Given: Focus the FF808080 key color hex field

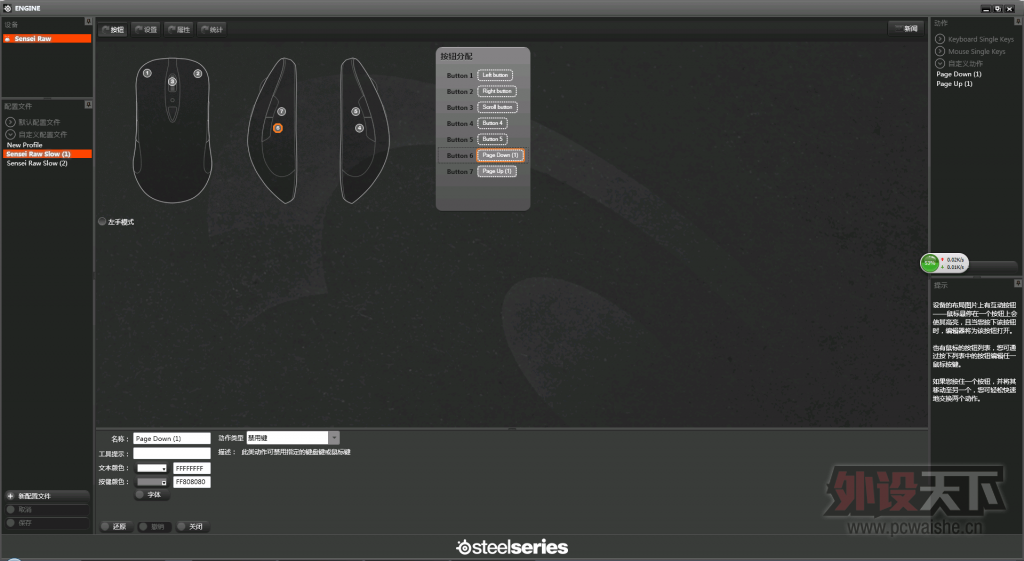Looking at the screenshot, I should (x=191, y=482).
